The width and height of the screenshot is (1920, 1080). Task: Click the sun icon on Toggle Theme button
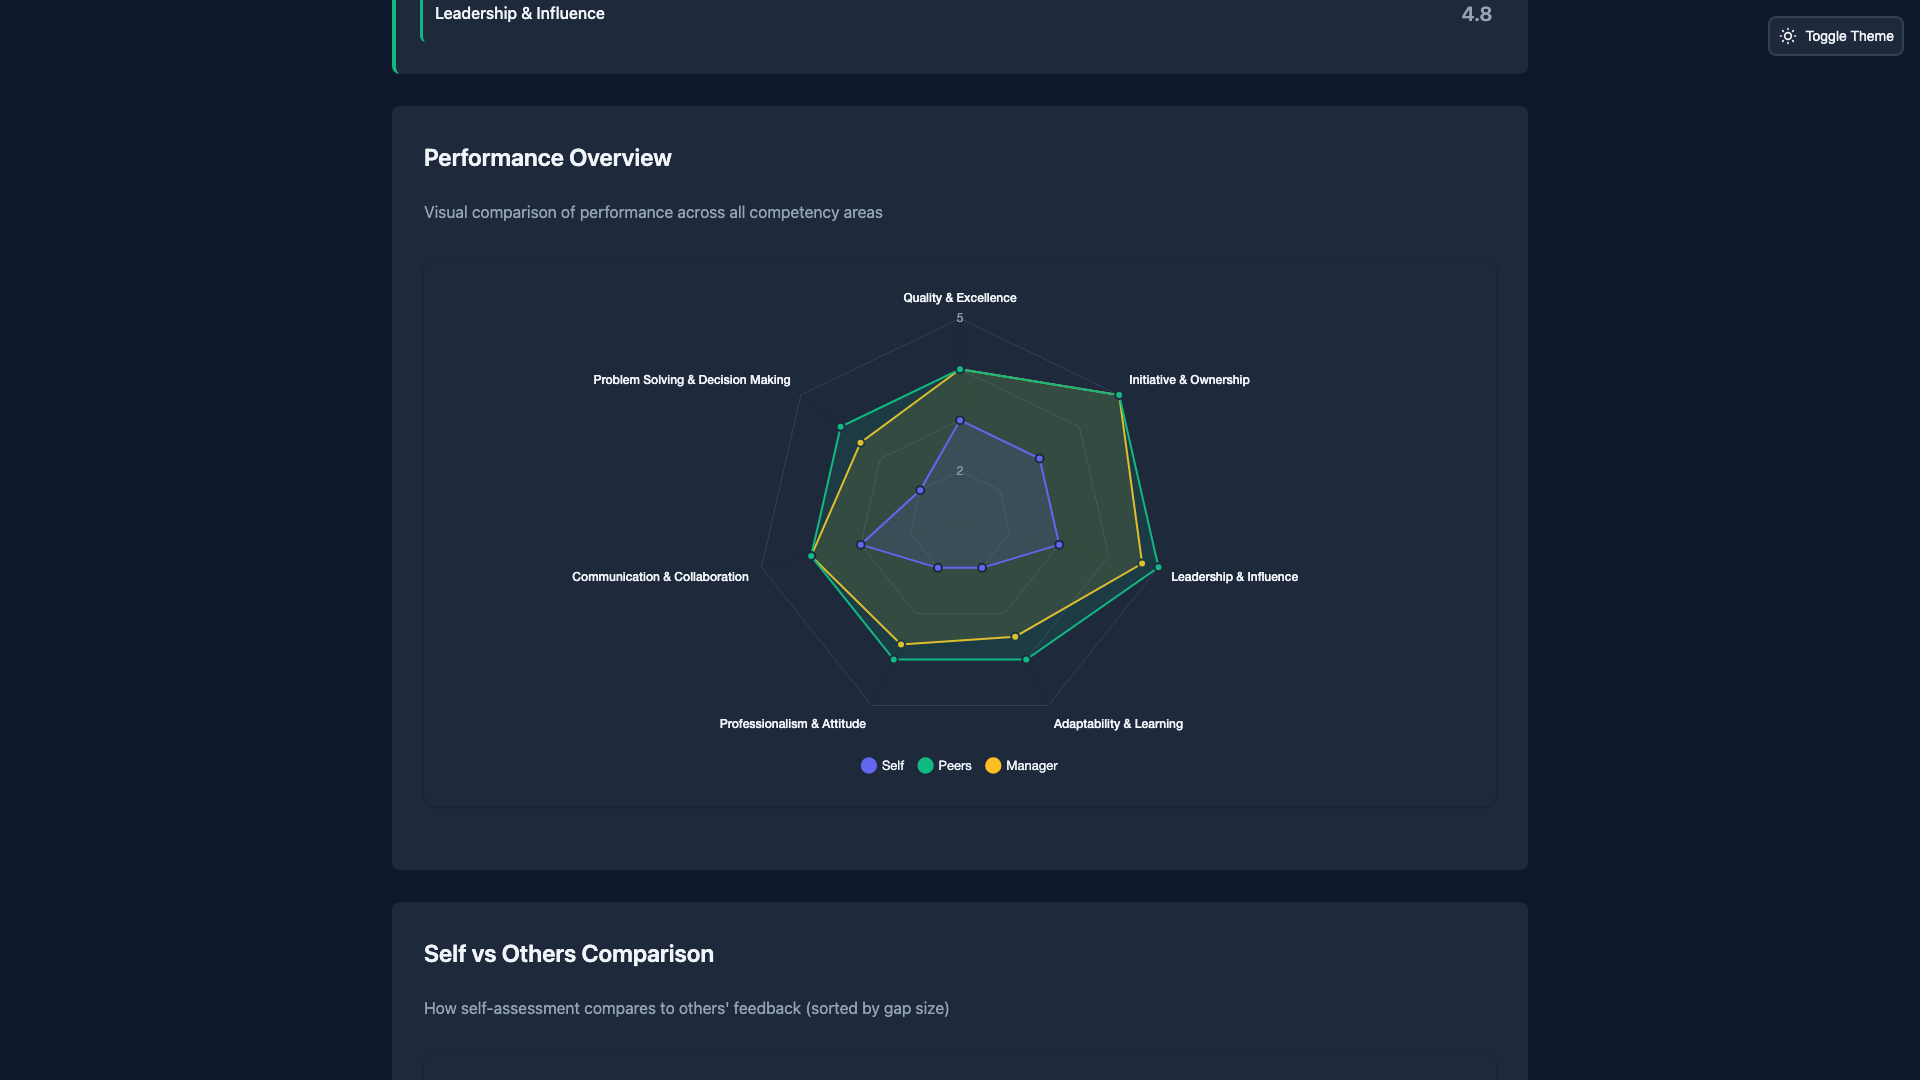point(1789,36)
